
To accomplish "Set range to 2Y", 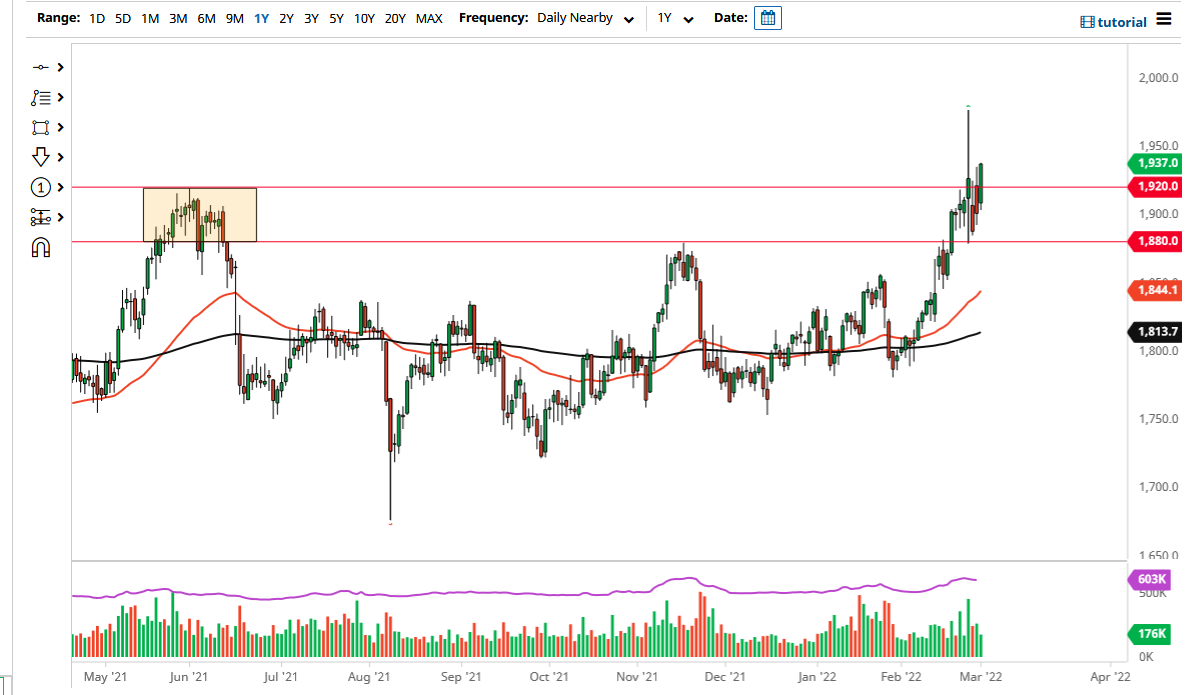I will click(286, 18).
